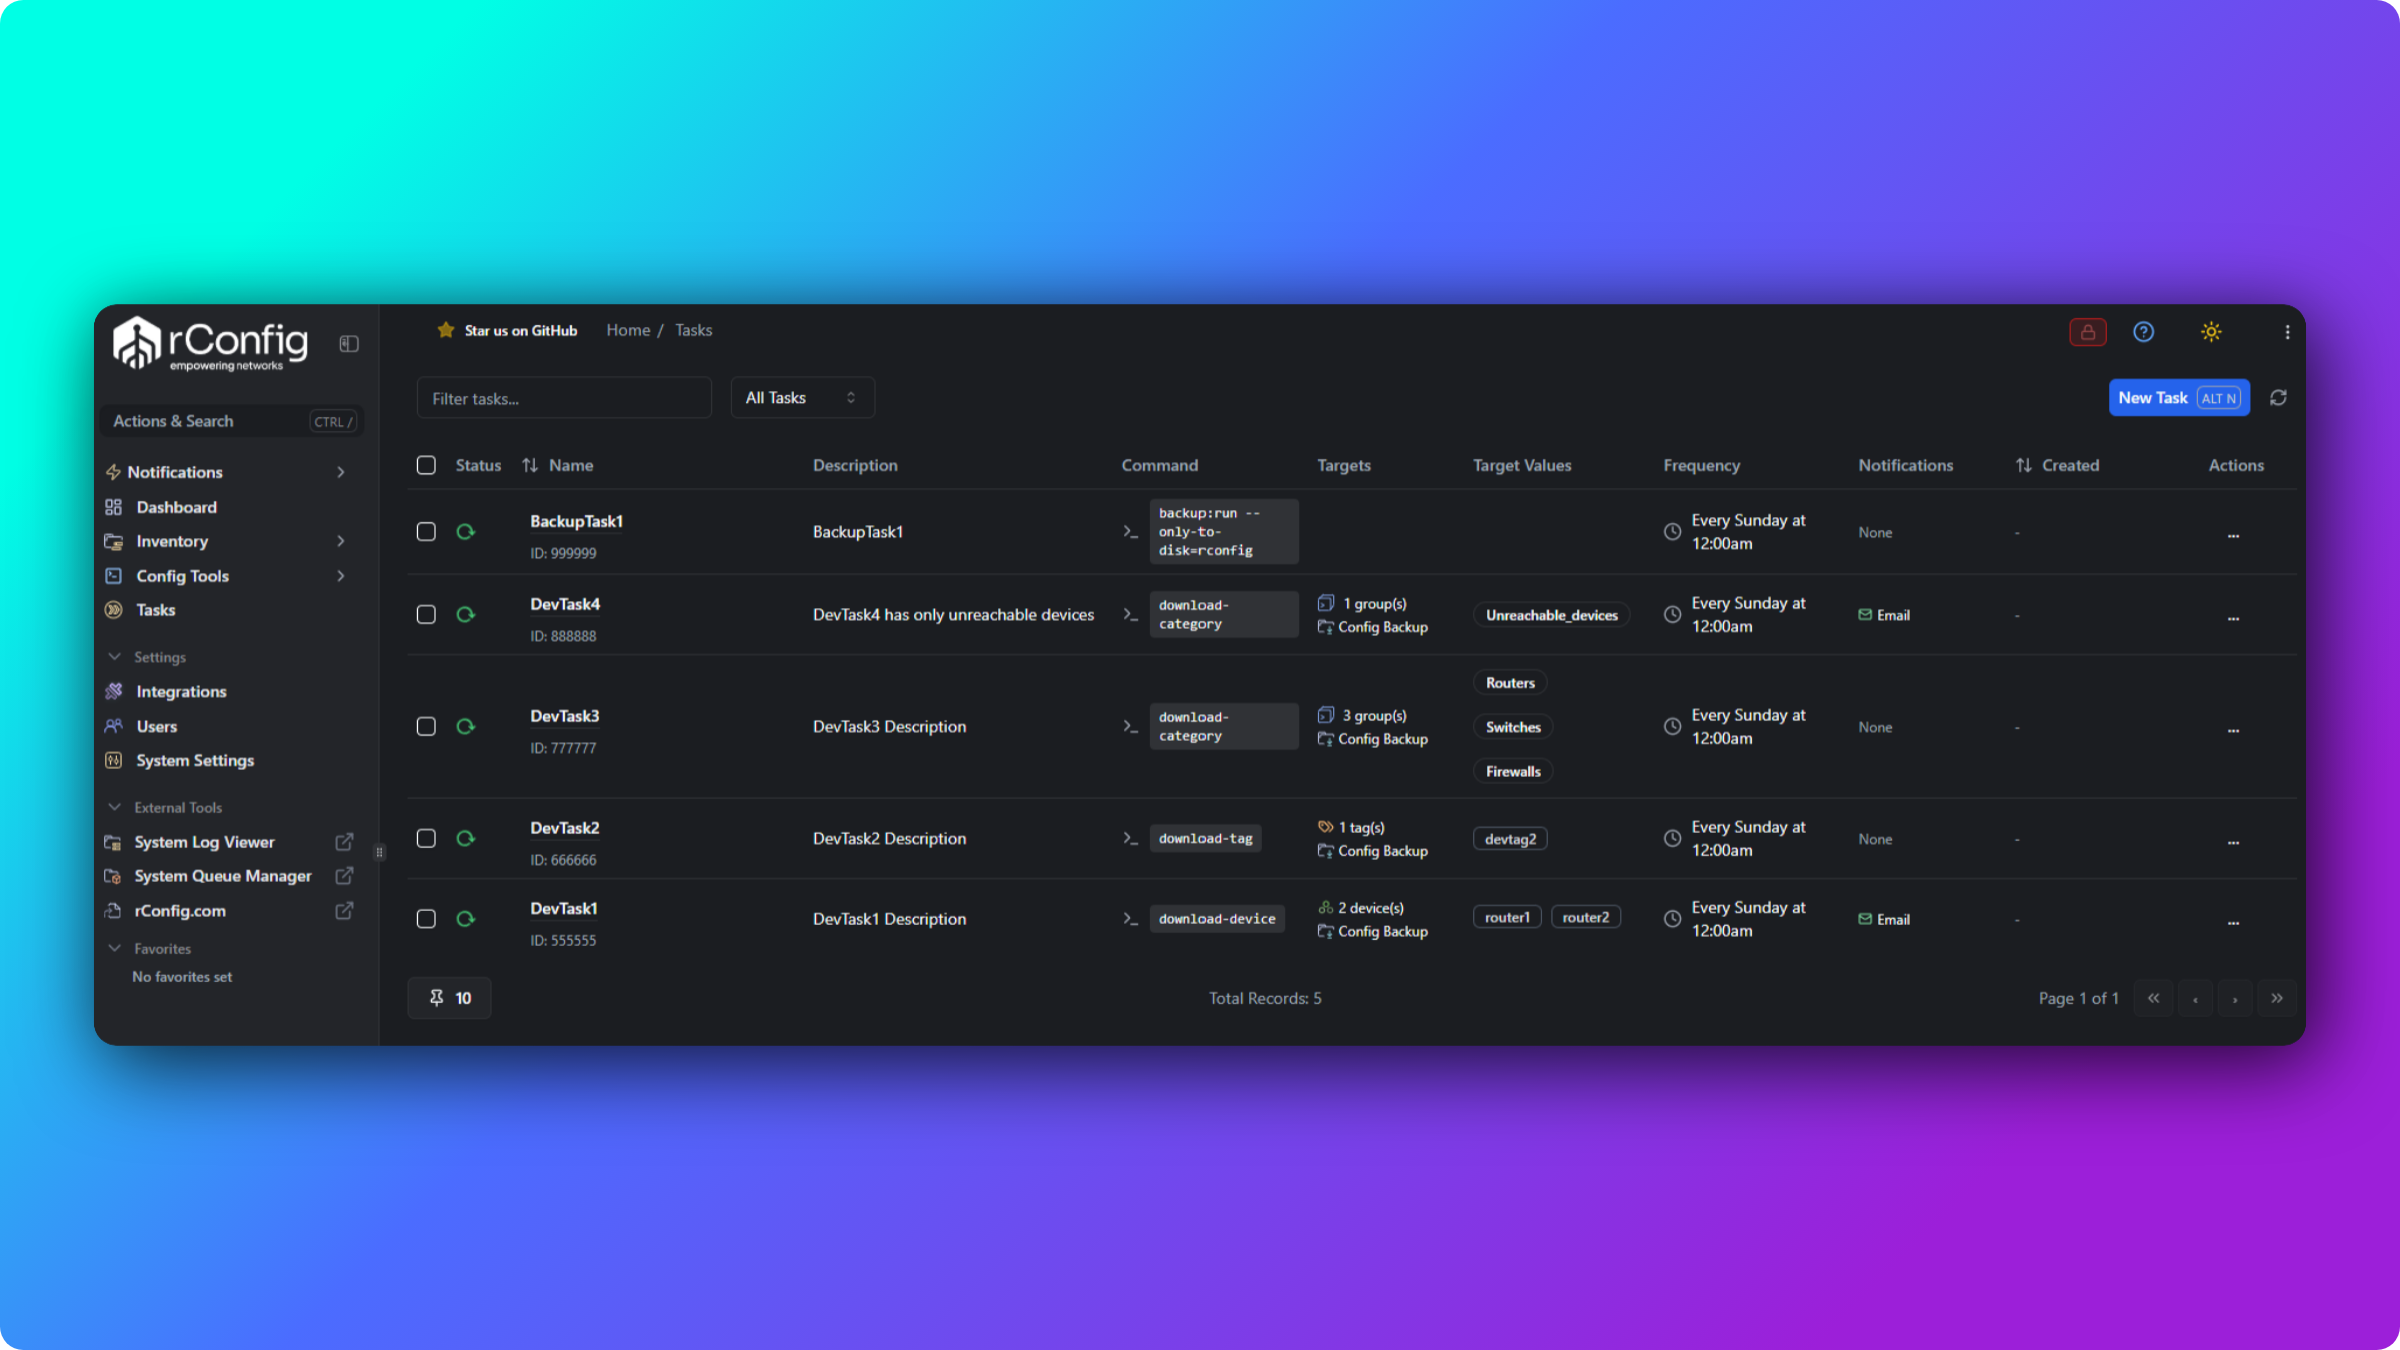Click the terminal prompt icon in DevTask1 row
The width and height of the screenshot is (2400, 1350).
coord(1130,919)
